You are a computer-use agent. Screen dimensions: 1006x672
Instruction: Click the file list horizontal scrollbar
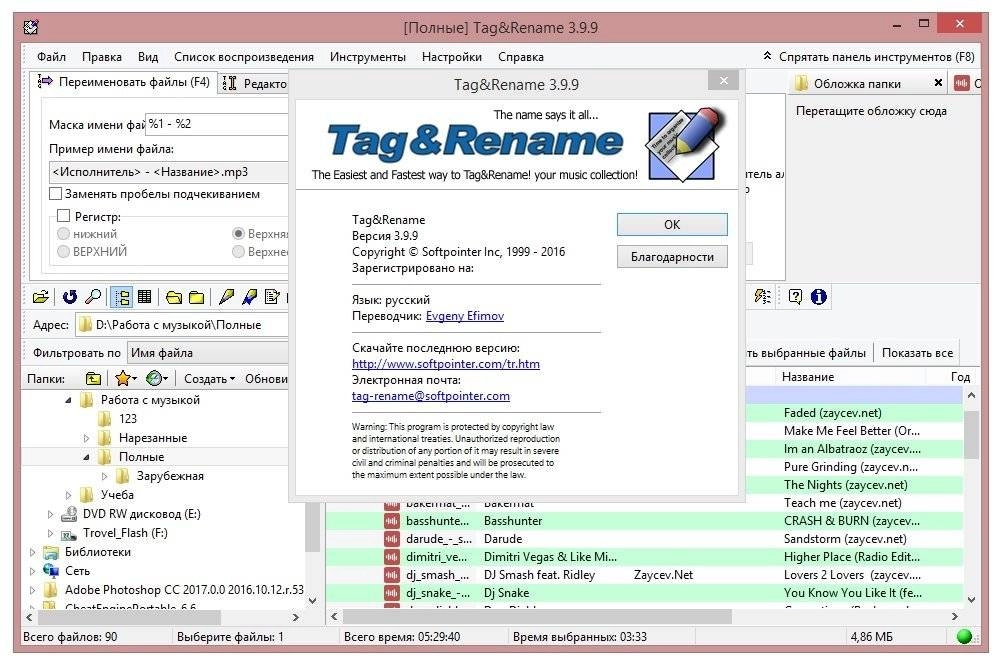[x=537, y=617]
